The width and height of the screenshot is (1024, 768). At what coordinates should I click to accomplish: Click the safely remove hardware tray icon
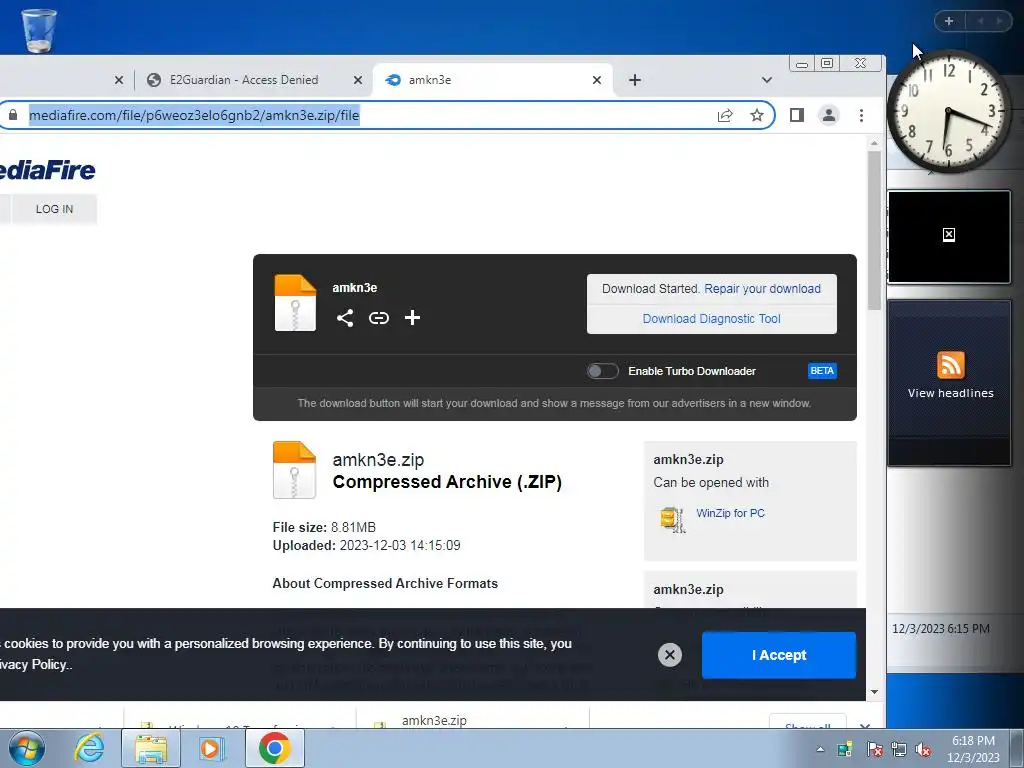(844, 749)
